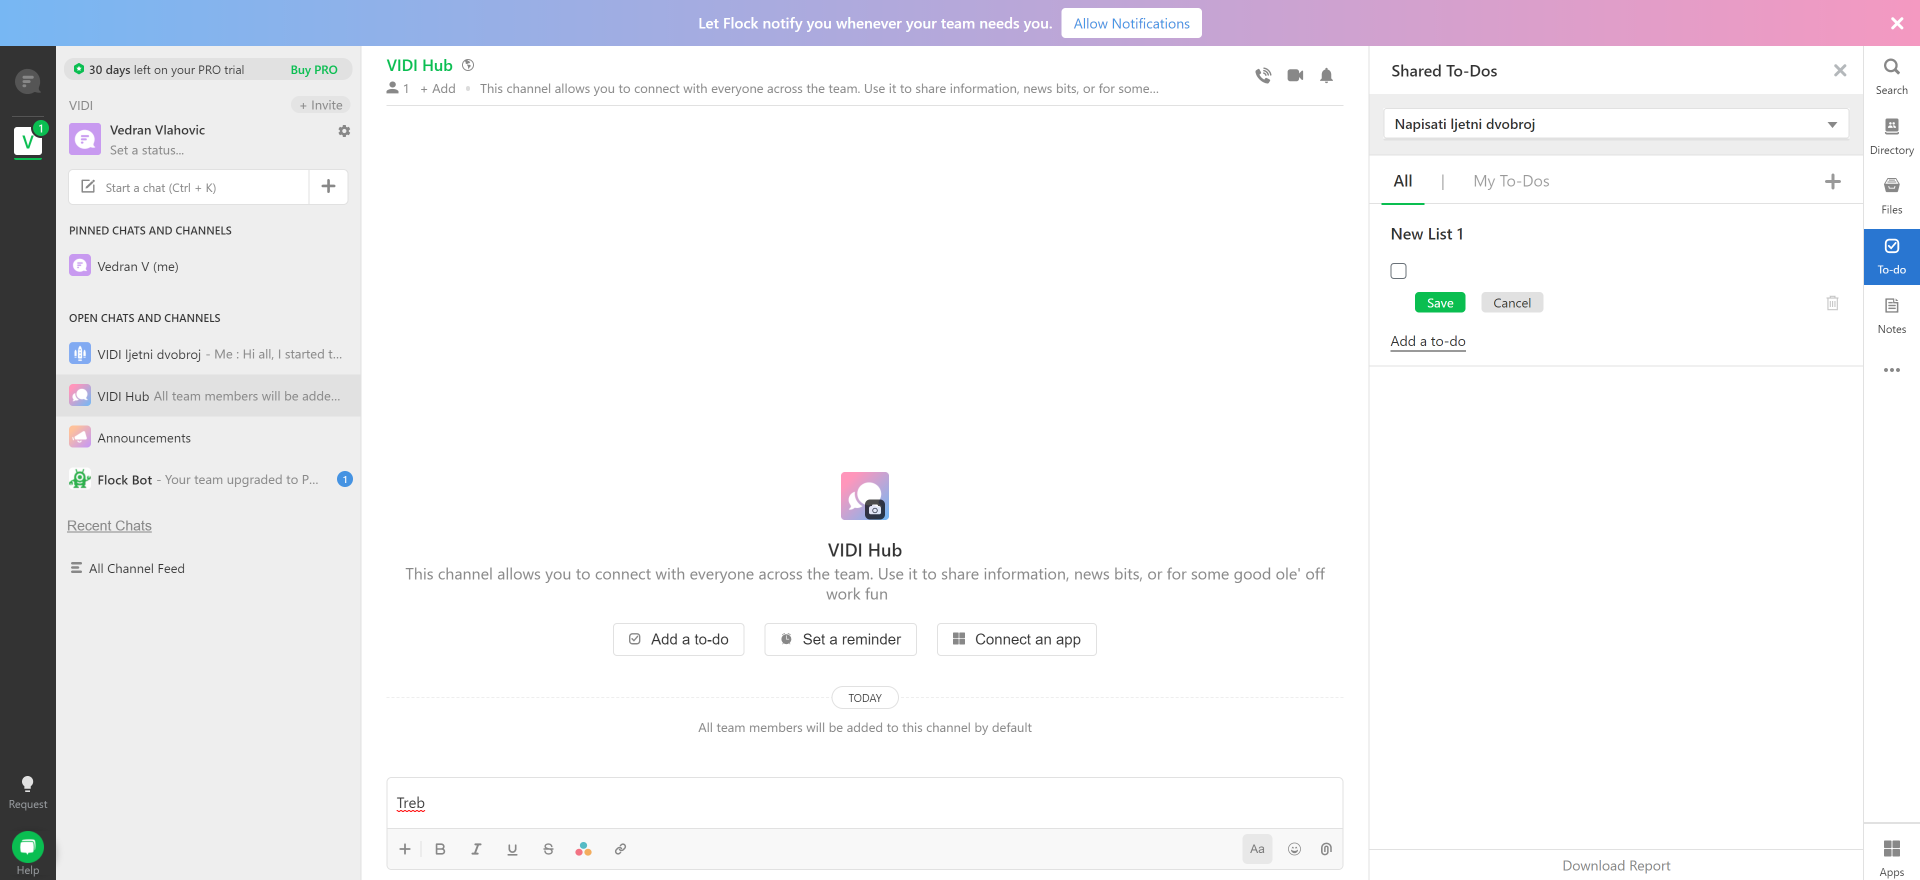Screen dimensions: 1920x880
Task: Click the New List 1 title
Action: coord(1427,234)
